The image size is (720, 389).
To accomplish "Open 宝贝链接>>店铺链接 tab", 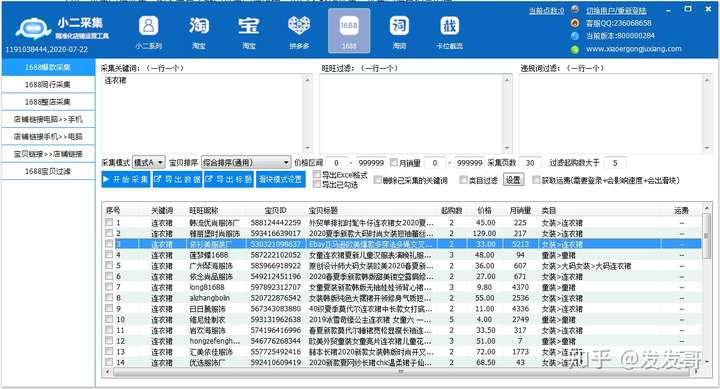I will 48,154.
